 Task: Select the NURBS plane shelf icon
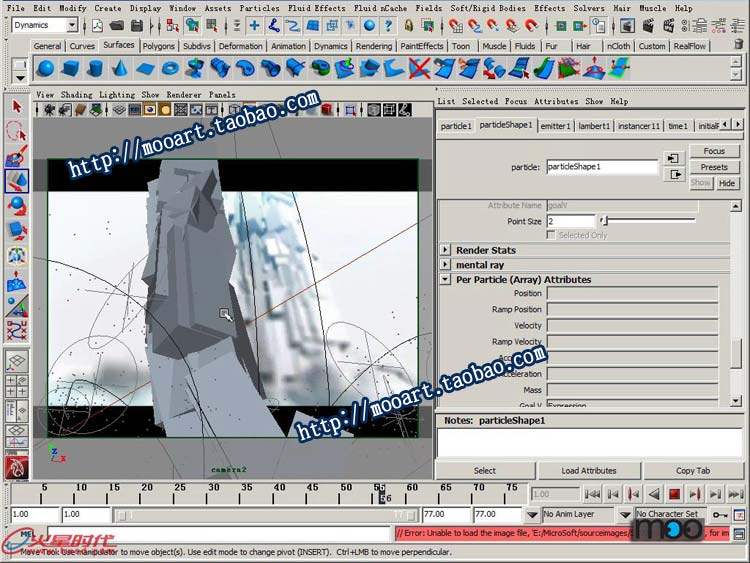pos(145,68)
